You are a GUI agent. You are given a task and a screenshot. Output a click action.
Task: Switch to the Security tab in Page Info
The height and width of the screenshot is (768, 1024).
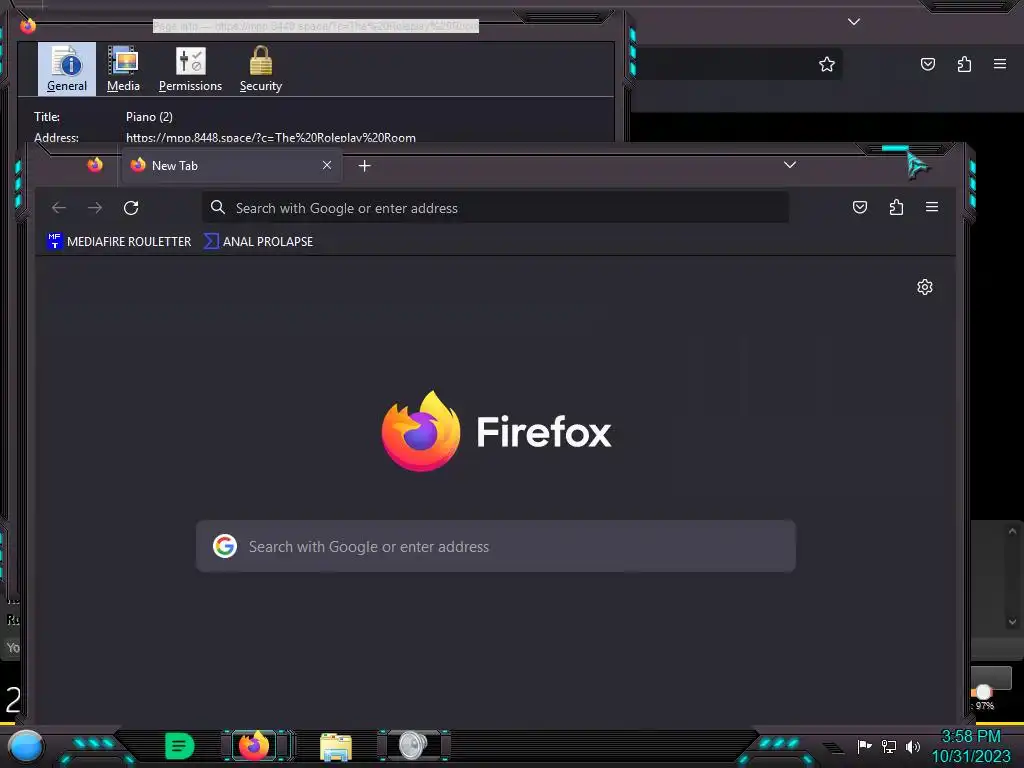click(261, 69)
